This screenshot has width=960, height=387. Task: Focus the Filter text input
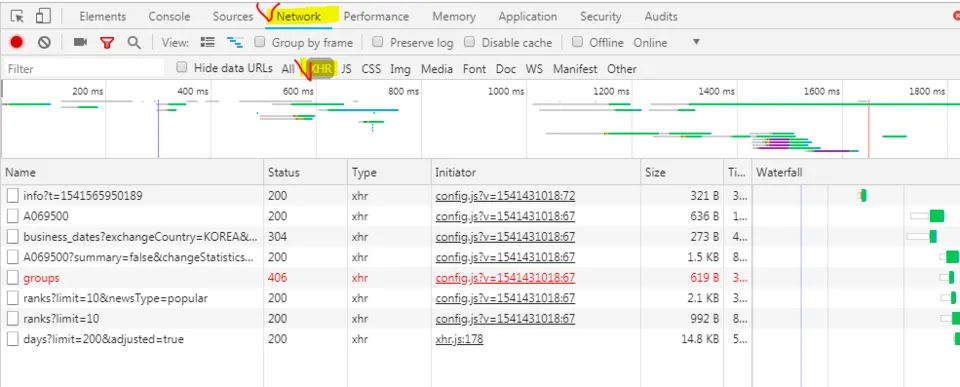(84, 69)
